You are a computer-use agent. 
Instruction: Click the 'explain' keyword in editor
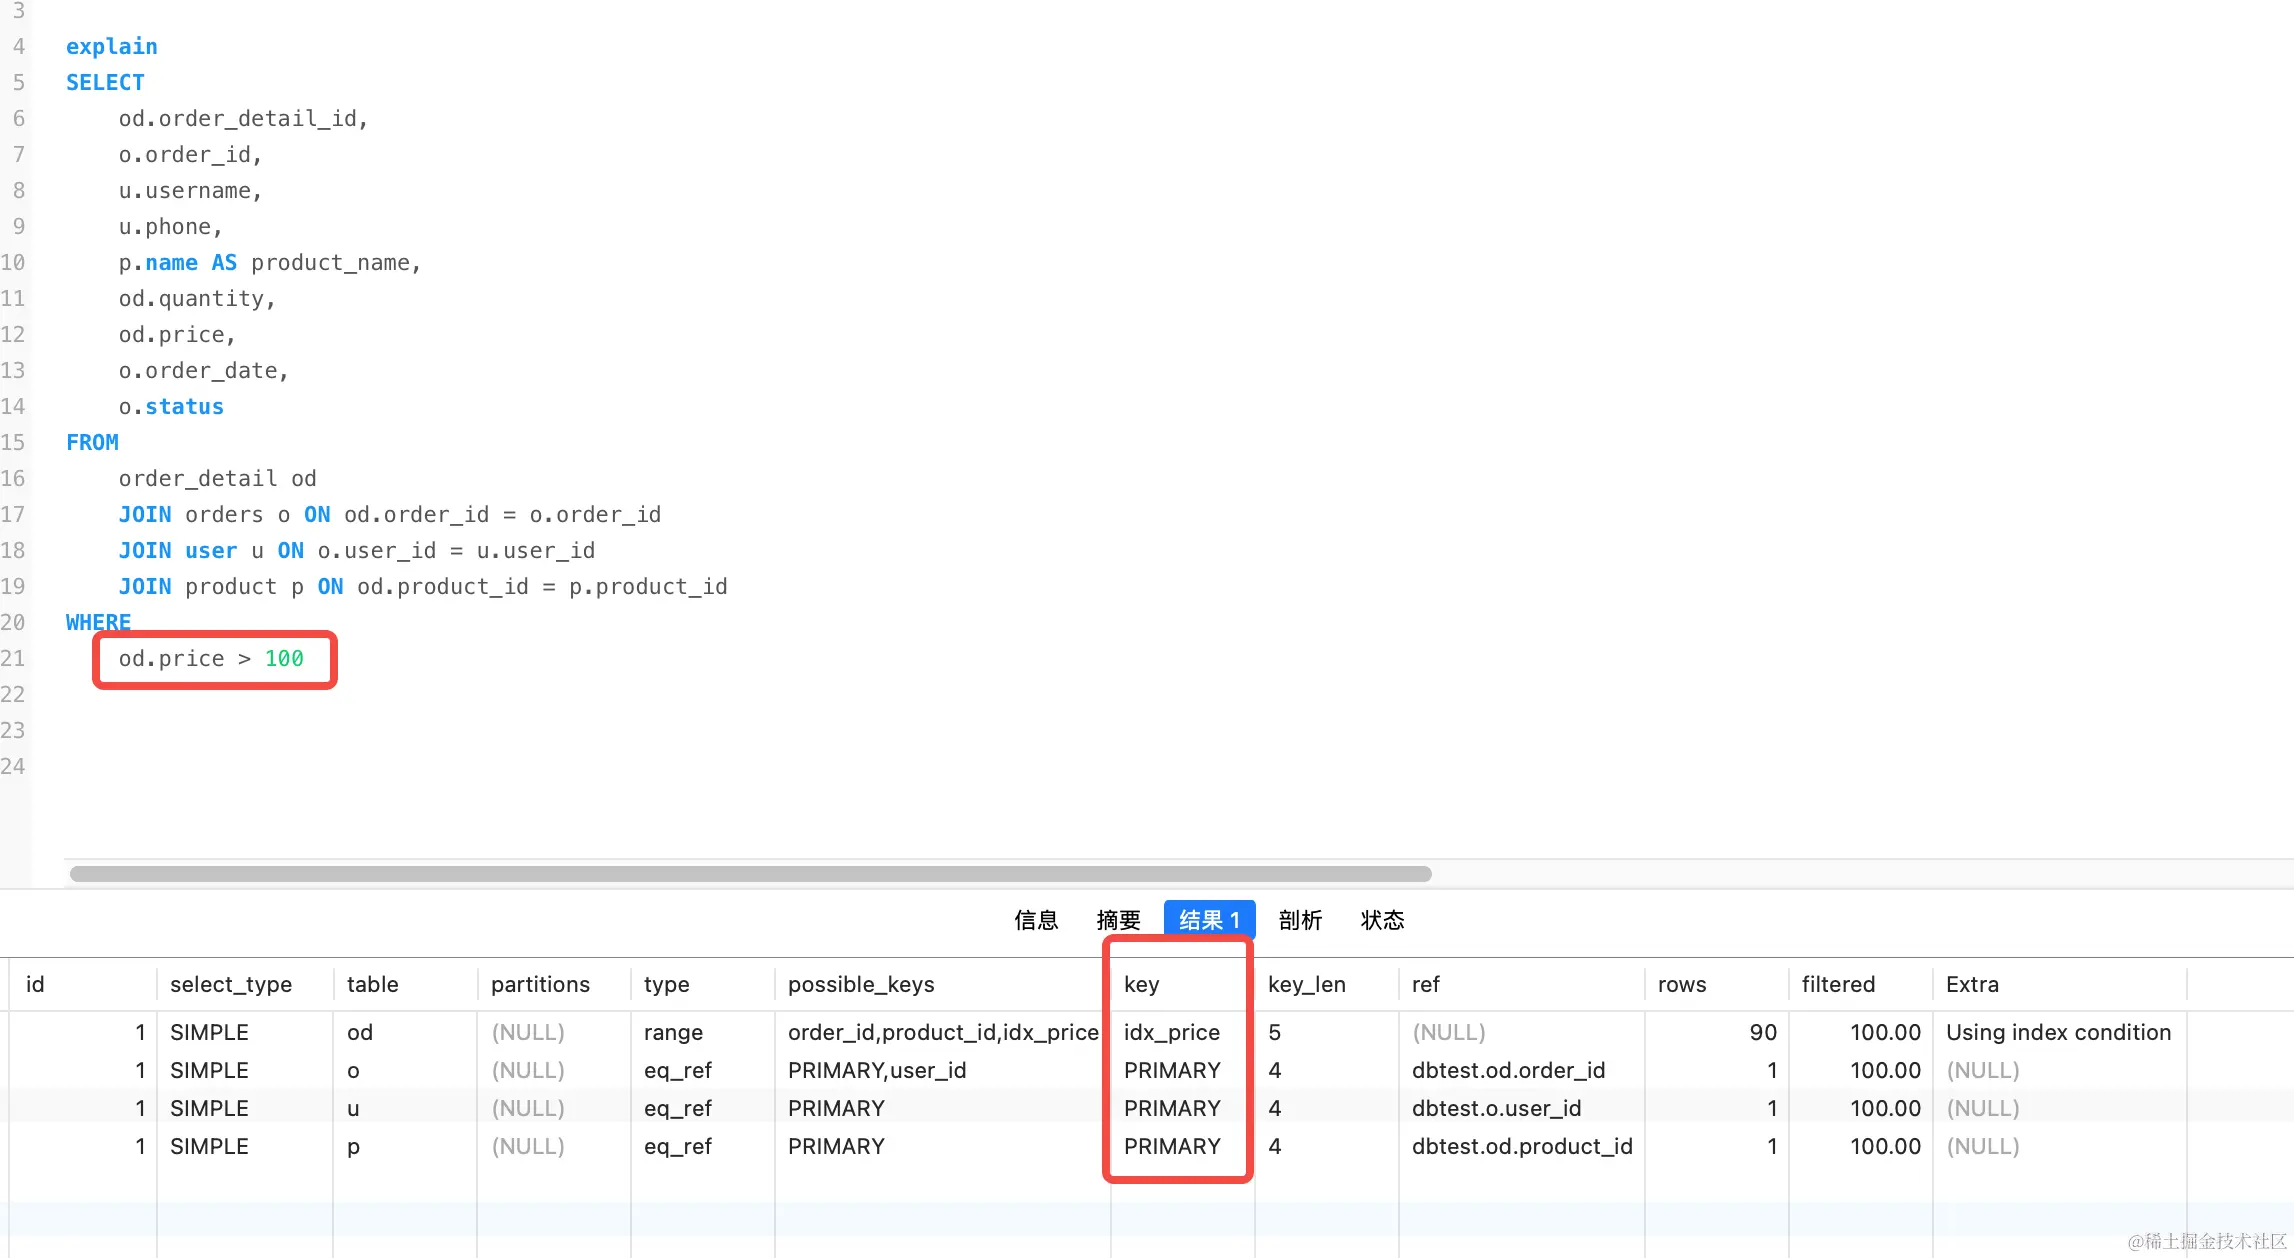pyautogui.click(x=111, y=47)
